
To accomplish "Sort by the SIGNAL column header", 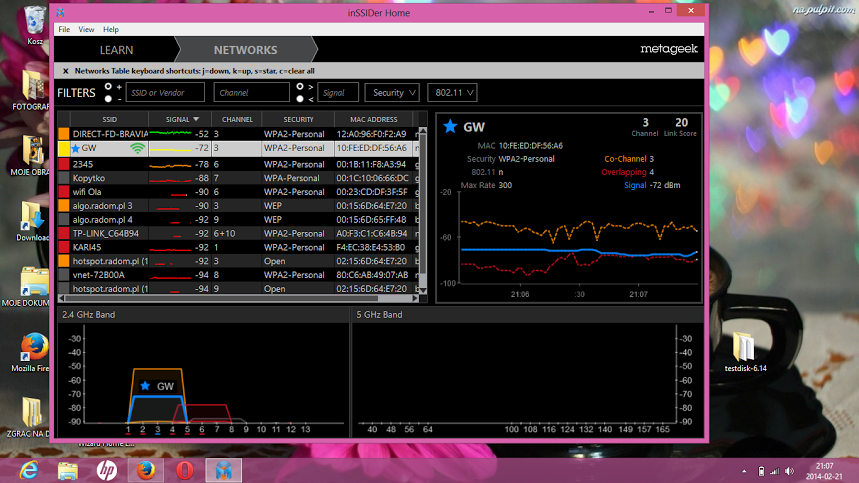I will (x=180, y=119).
